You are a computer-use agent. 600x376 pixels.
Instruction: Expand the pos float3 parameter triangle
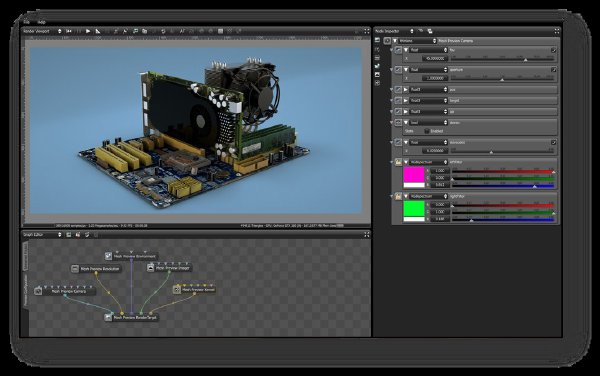[x=406, y=90]
